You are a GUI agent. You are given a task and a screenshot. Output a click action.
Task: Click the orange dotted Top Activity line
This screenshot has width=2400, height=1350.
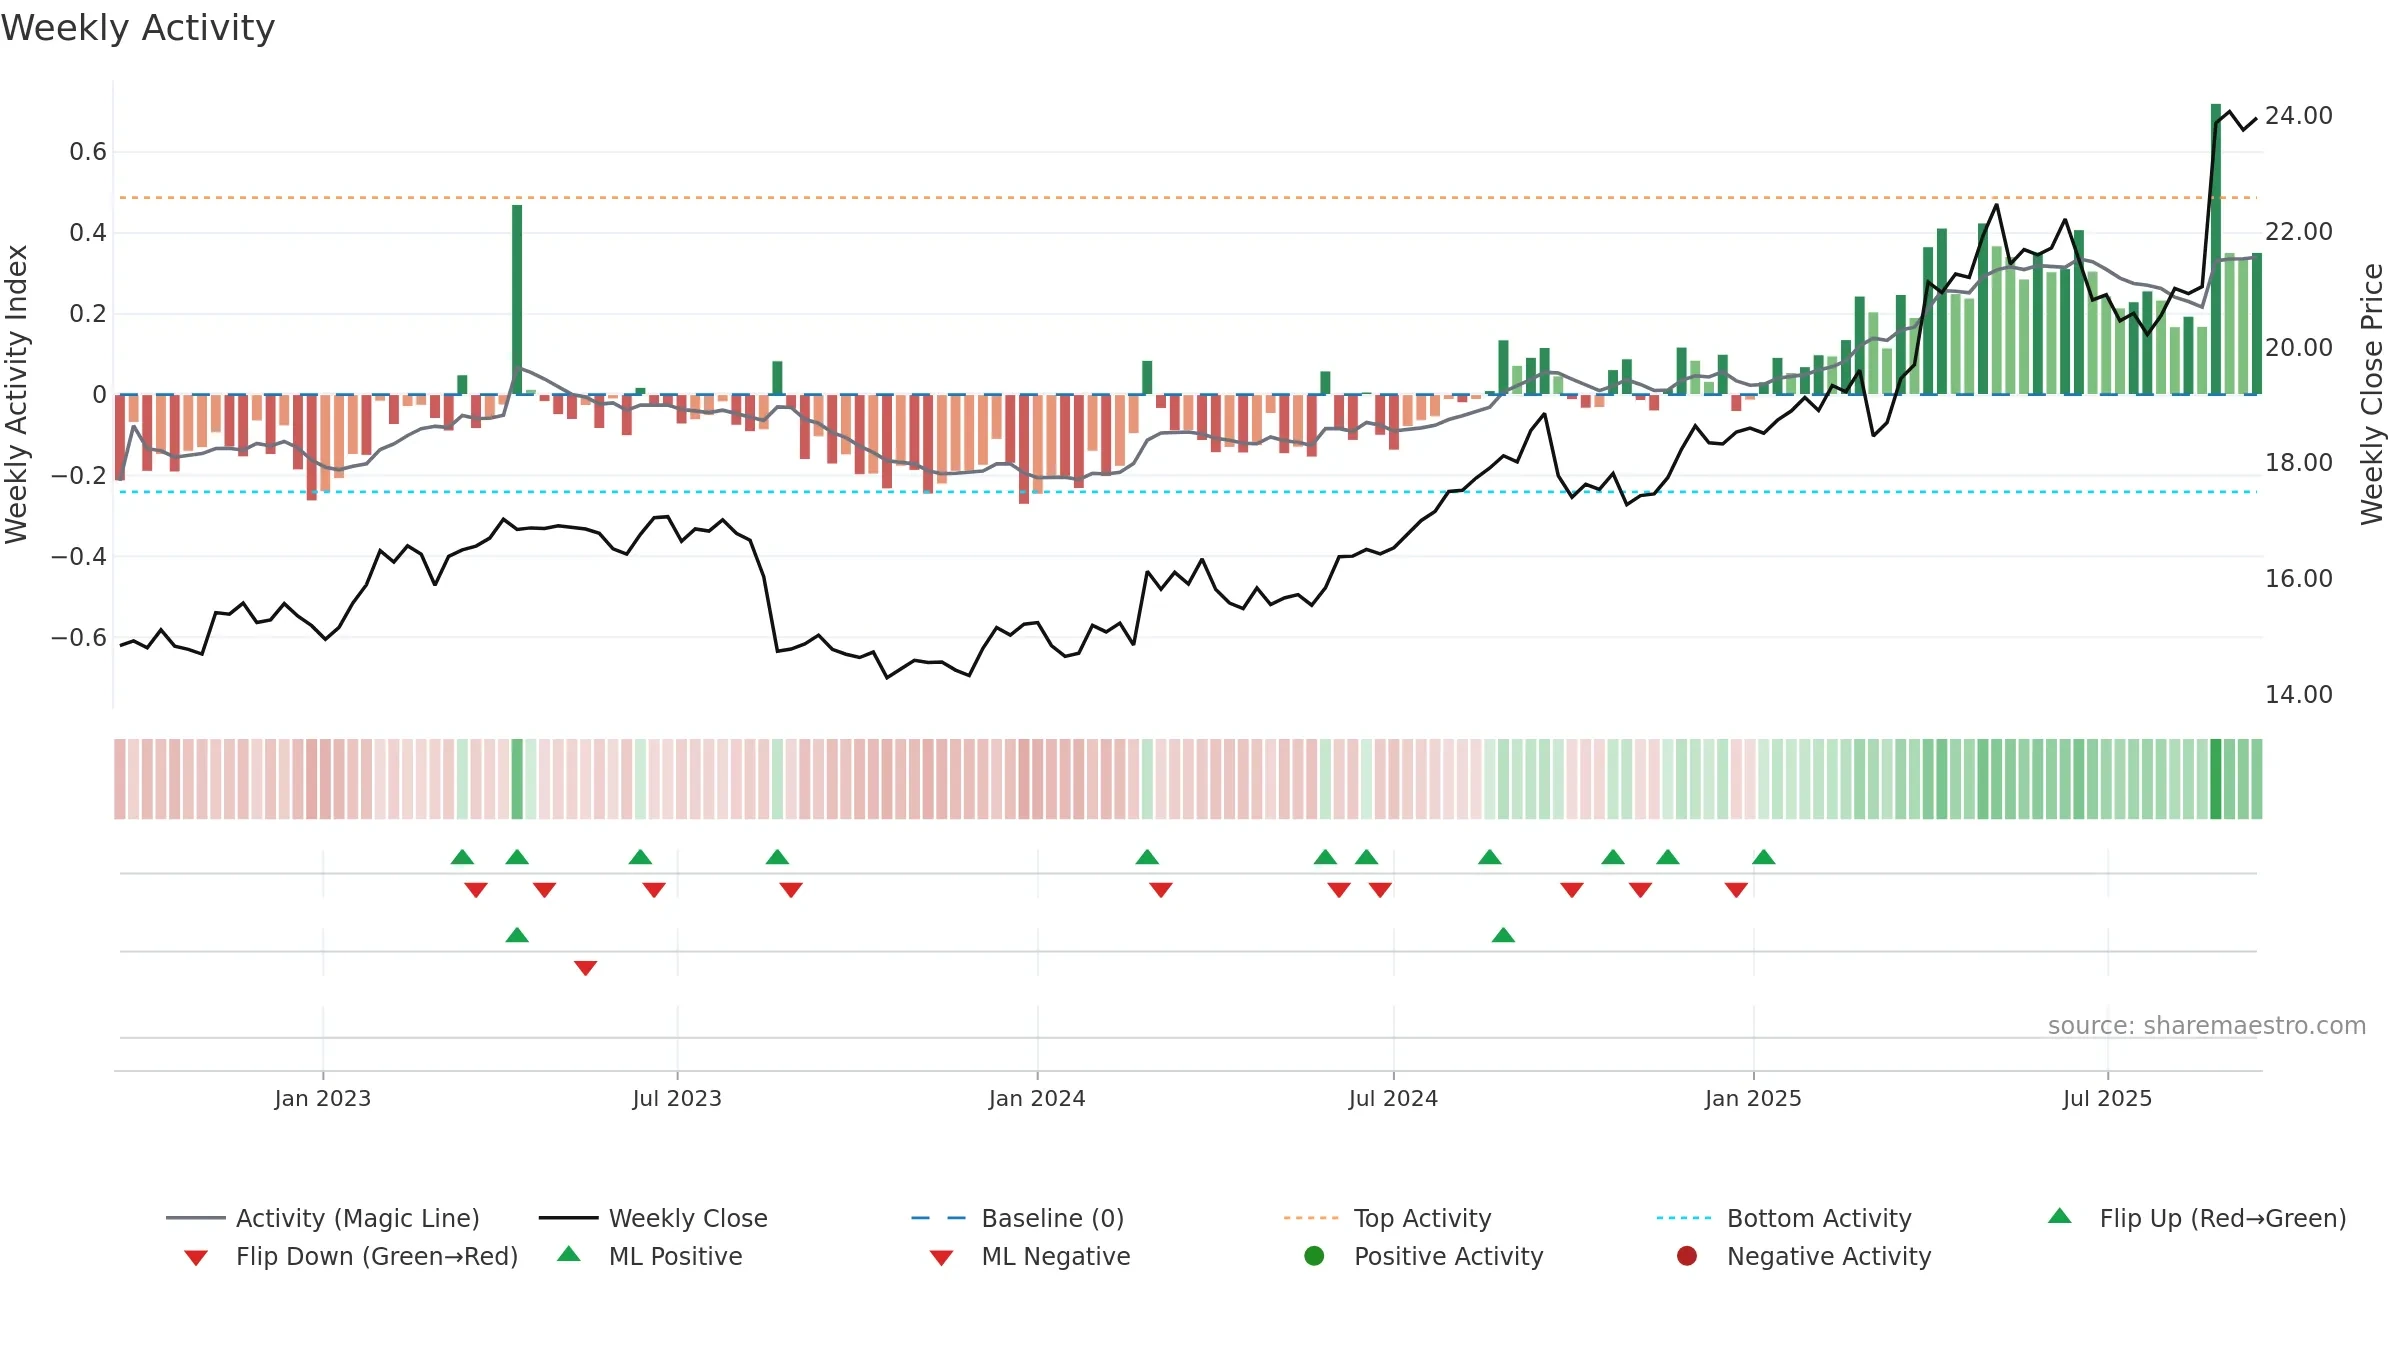point(1188,198)
